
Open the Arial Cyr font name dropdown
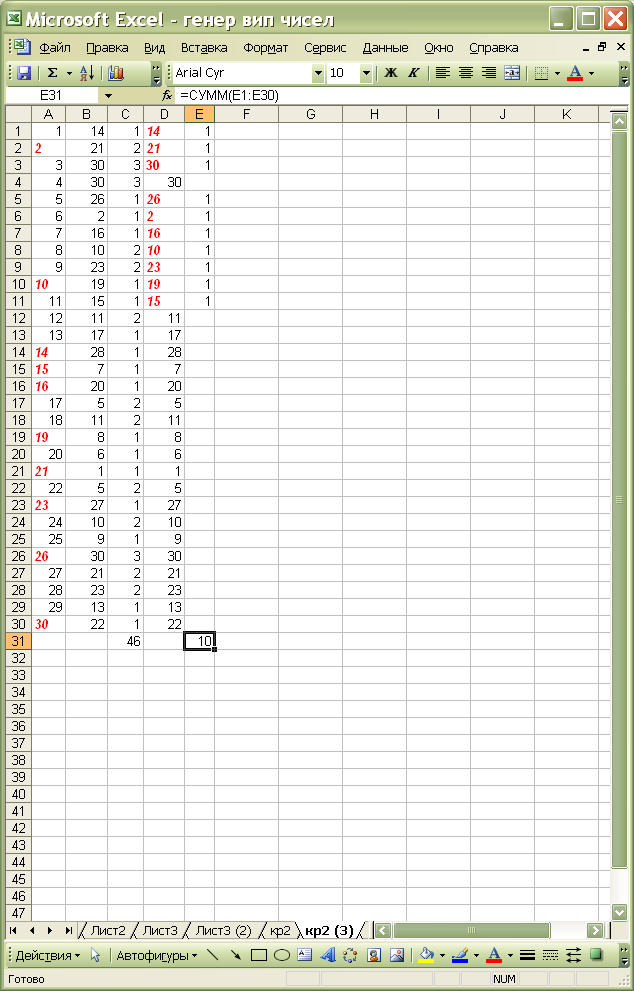coord(318,73)
